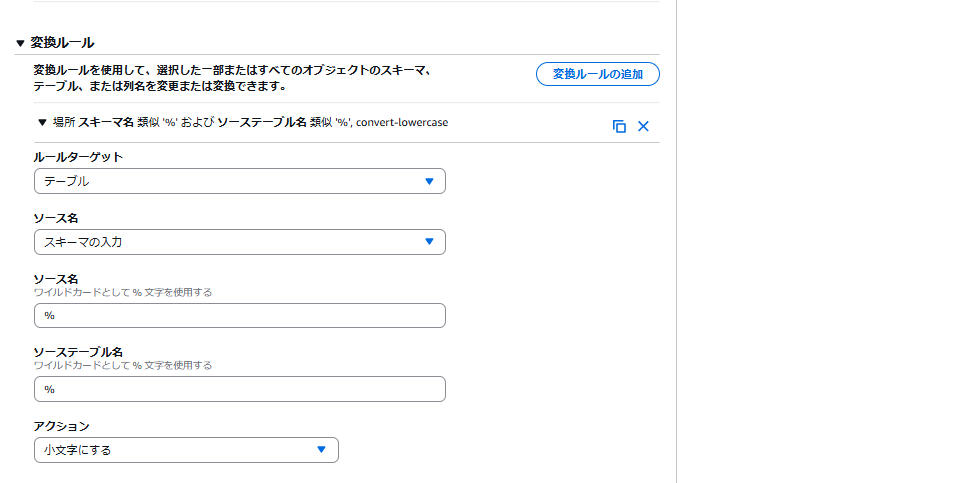Click the ルールターゲット field label

78,157
